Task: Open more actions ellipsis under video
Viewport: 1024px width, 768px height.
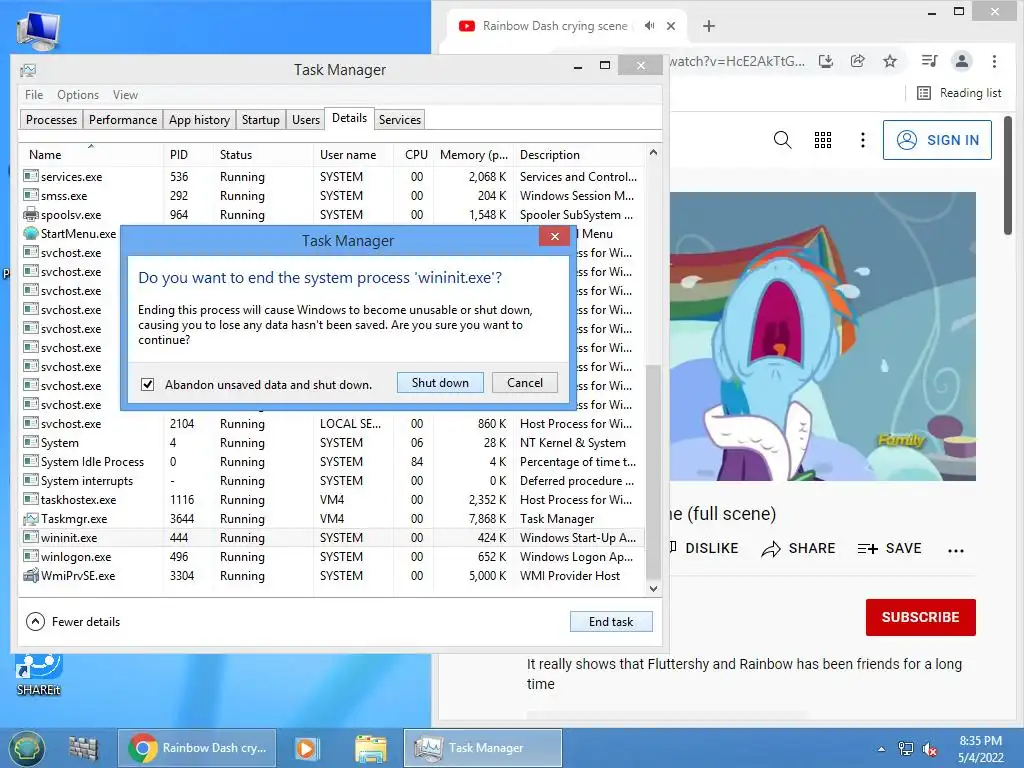Action: coord(955,550)
